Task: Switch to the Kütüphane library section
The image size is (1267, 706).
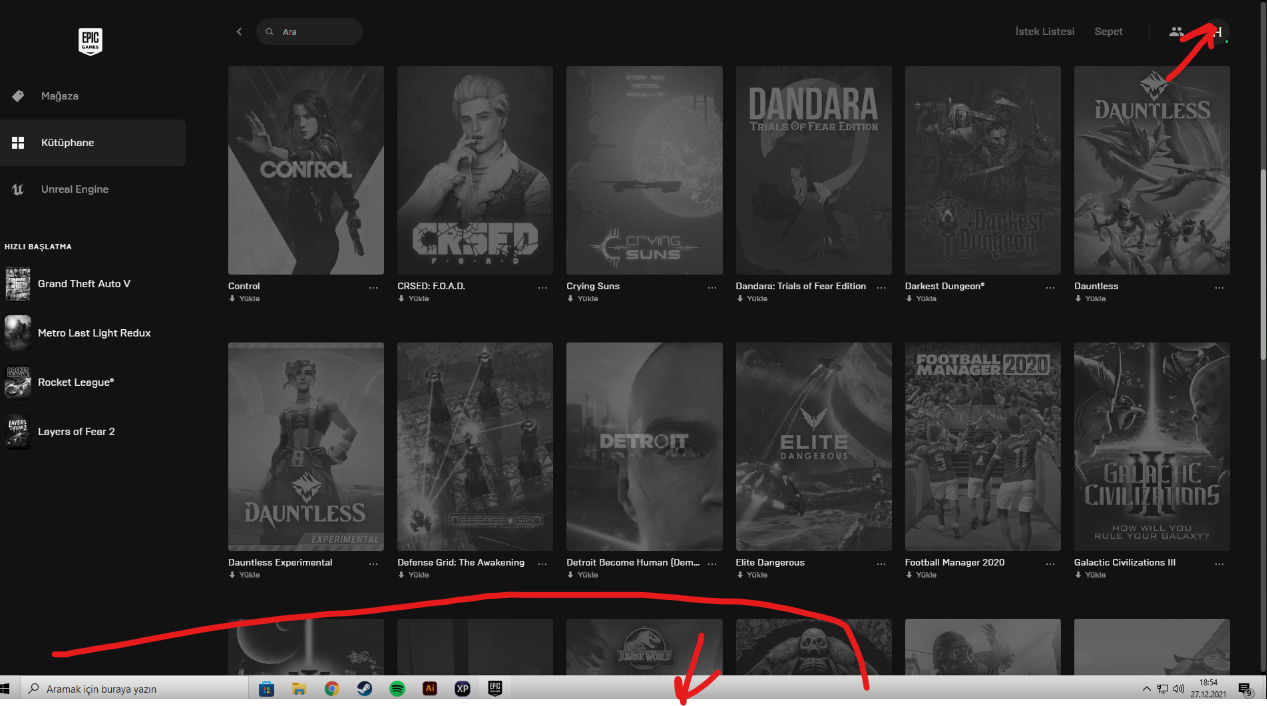Action: (x=92, y=143)
